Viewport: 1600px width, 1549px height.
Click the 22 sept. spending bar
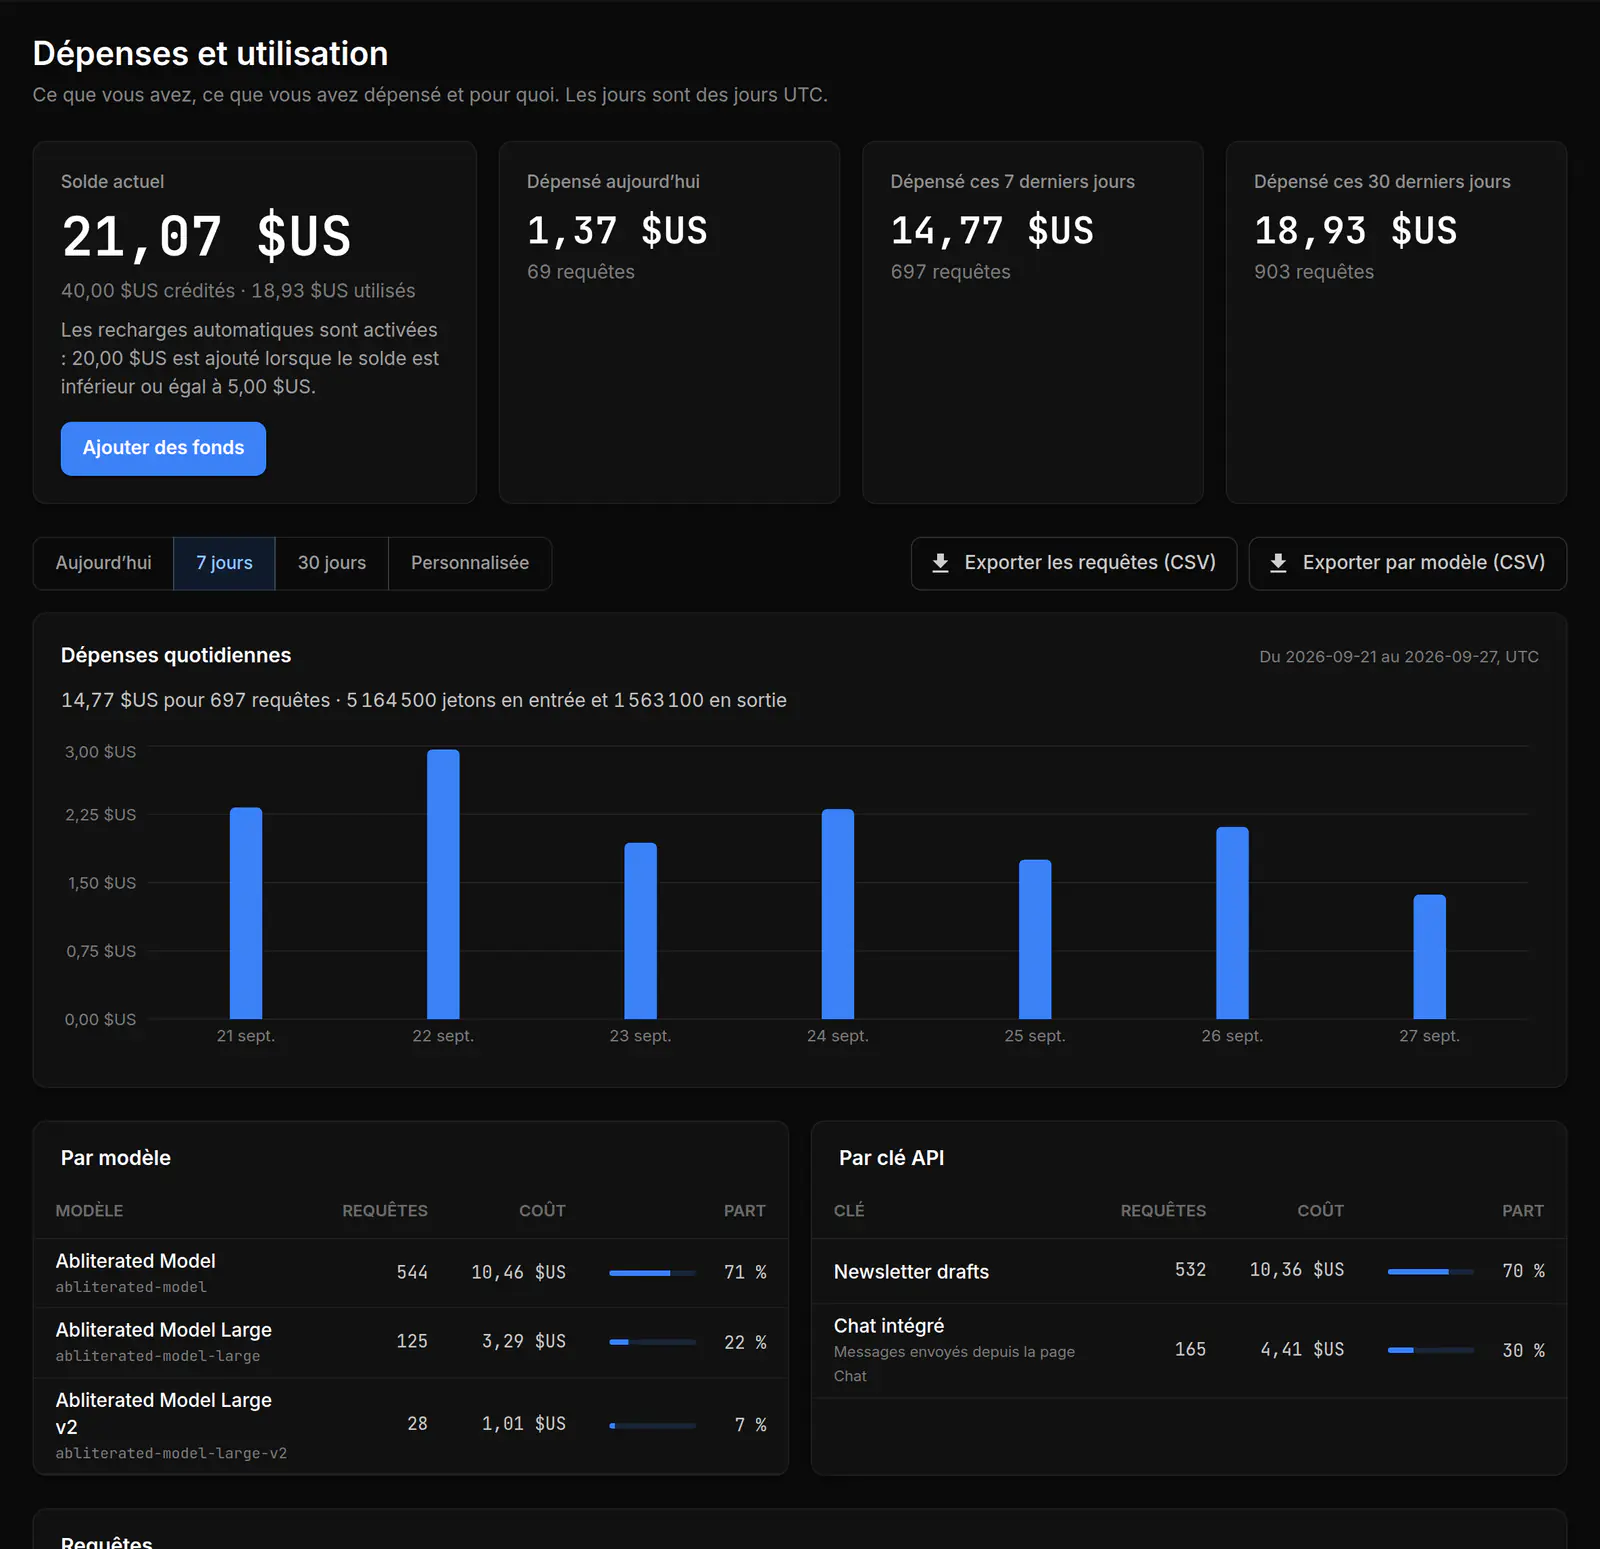click(443, 884)
